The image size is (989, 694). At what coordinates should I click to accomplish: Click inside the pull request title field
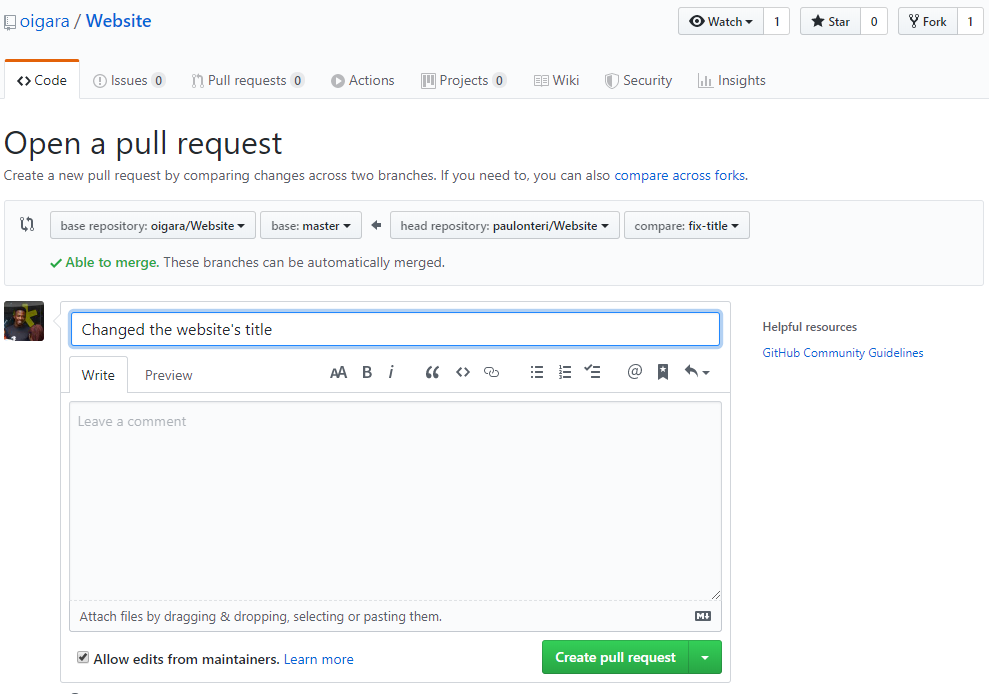pyautogui.click(x=394, y=328)
